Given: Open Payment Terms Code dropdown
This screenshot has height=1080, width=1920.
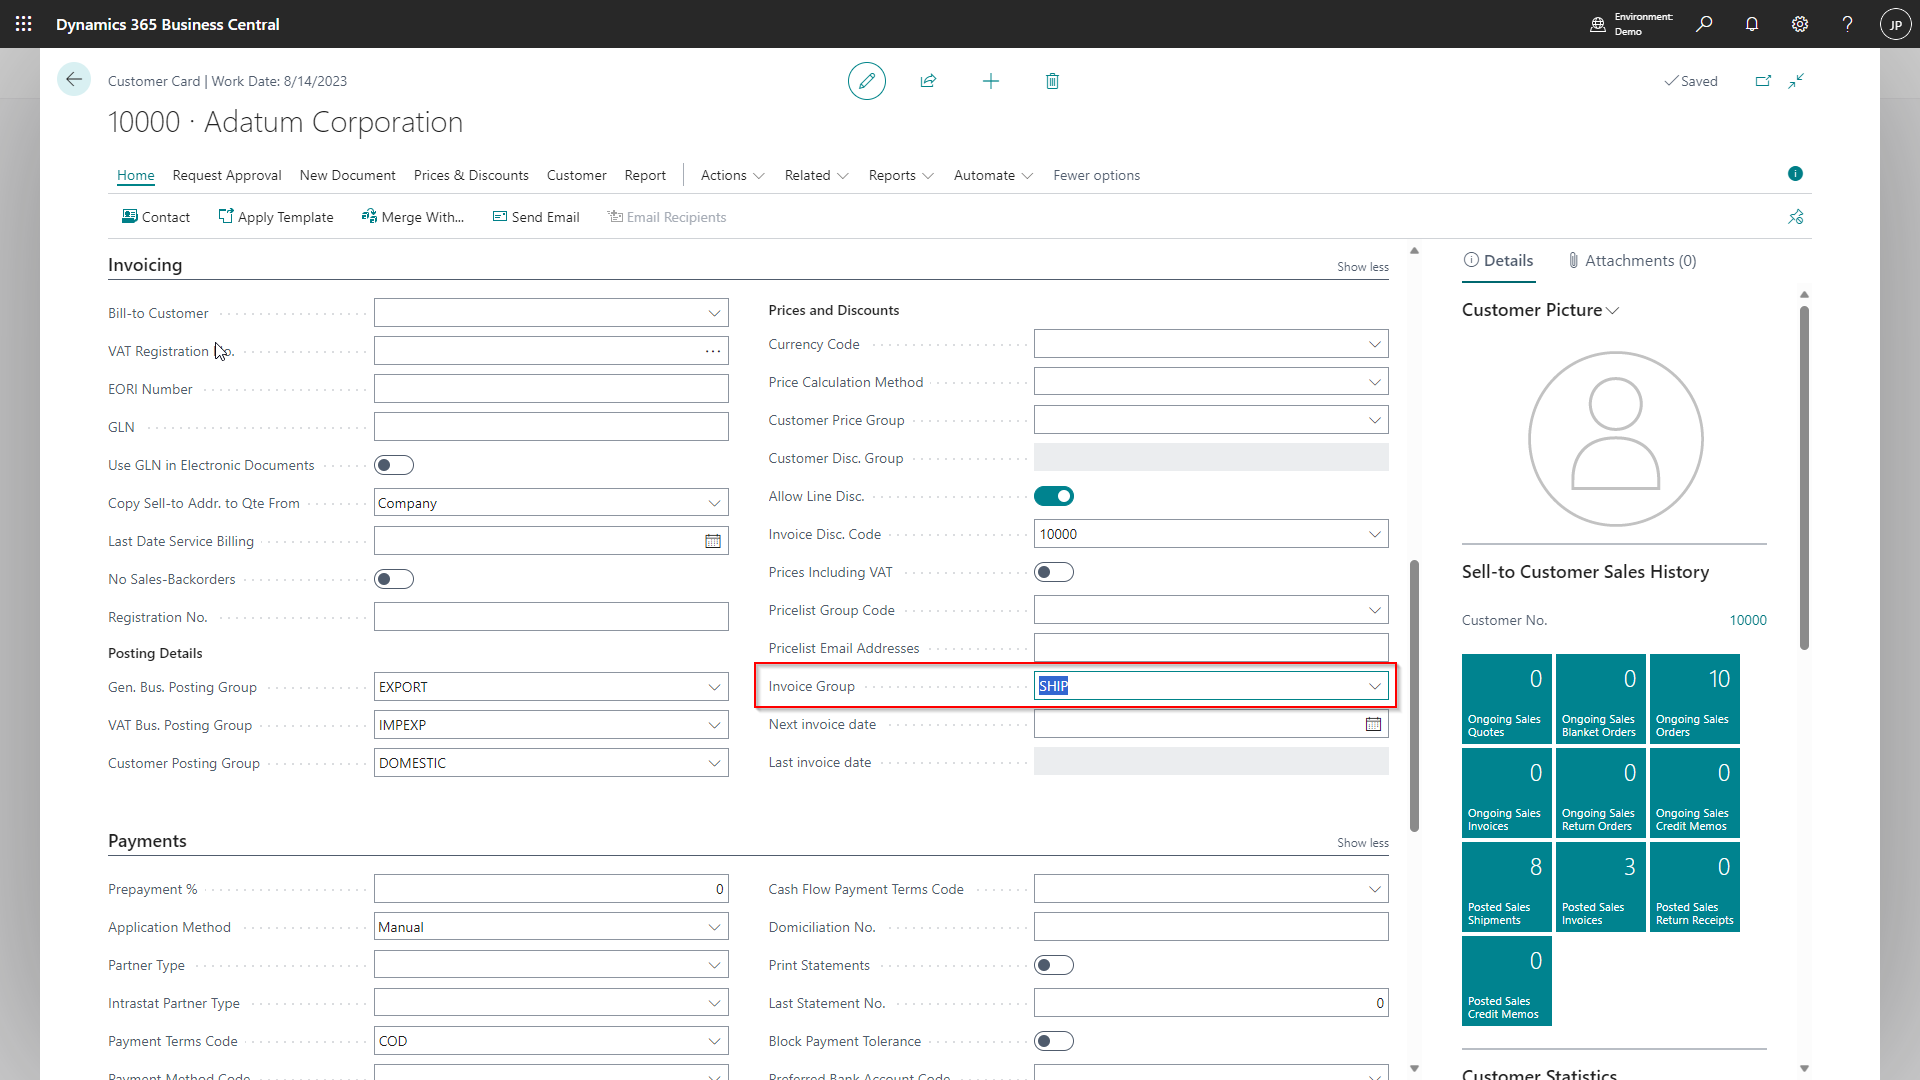Looking at the screenshot, I should tap(714, 1041).
